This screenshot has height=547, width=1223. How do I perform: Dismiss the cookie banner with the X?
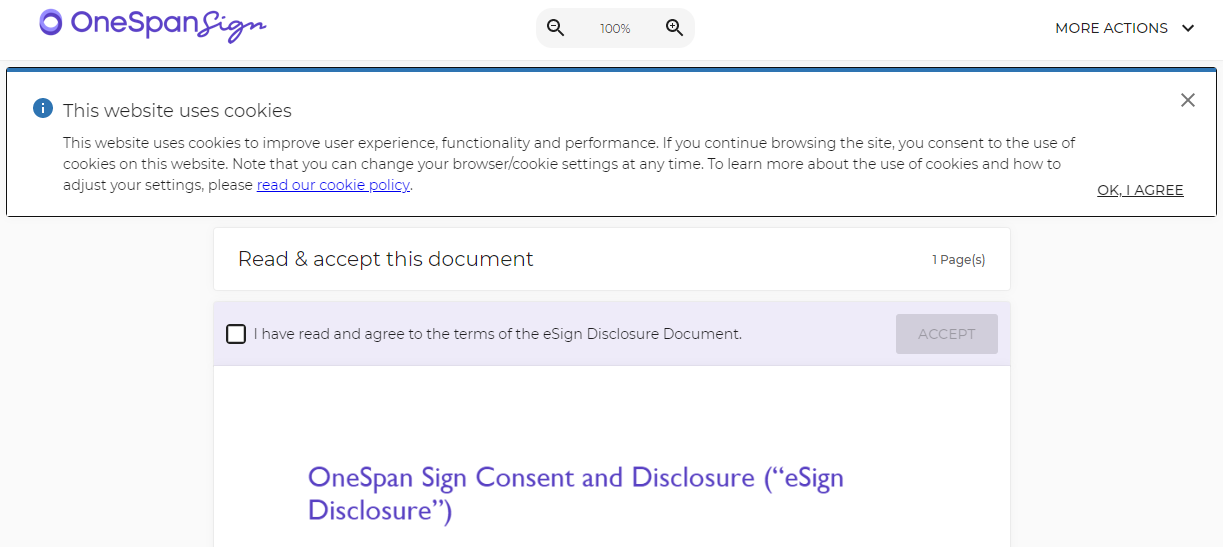[x=1187, y=100]
